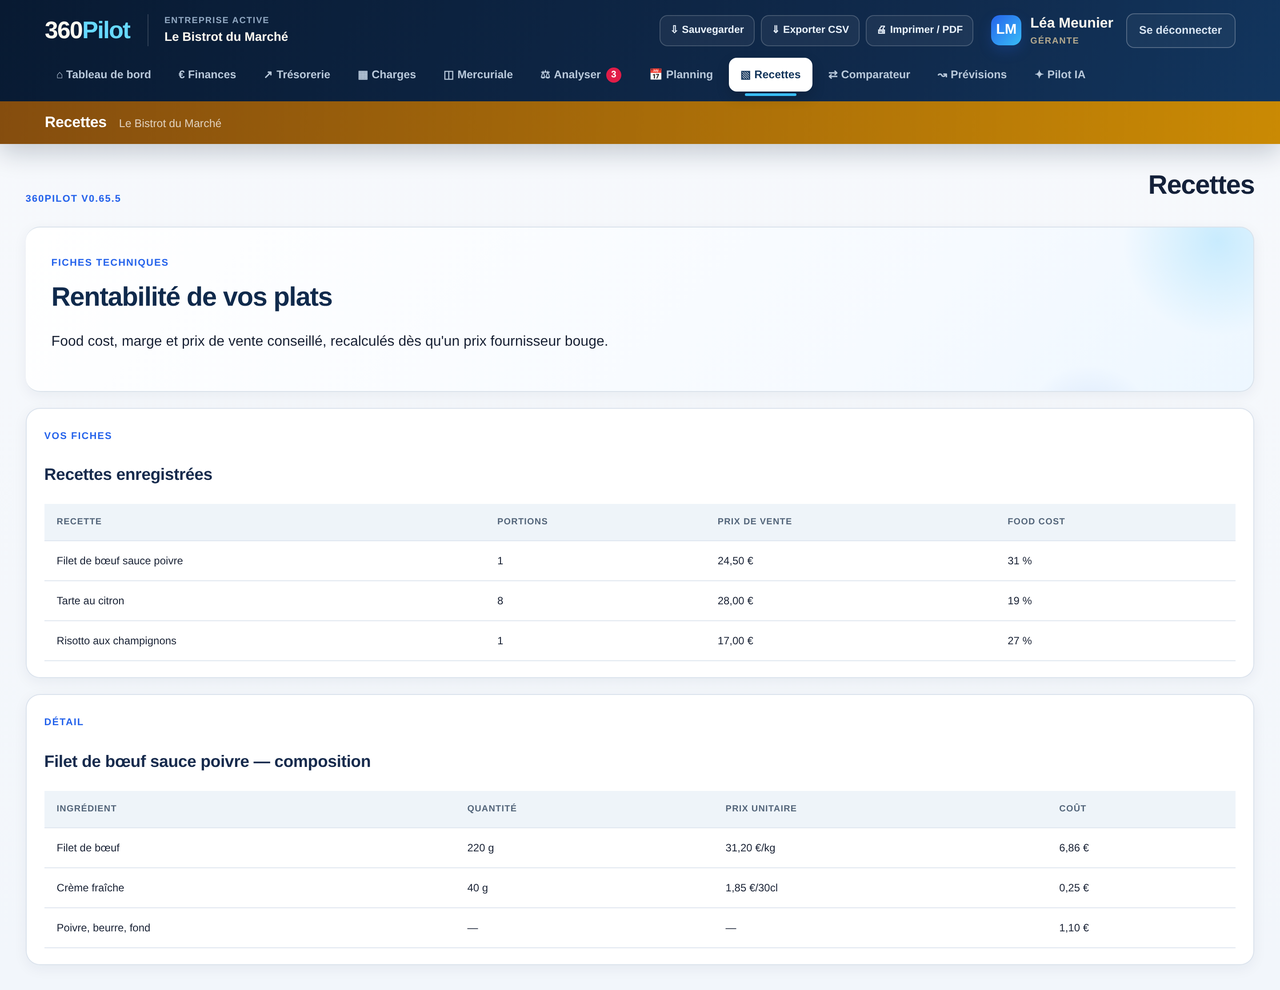Open the Analyser tab with badge
The width and height of the screenshot is (1280, 990).
pos(581,75)
